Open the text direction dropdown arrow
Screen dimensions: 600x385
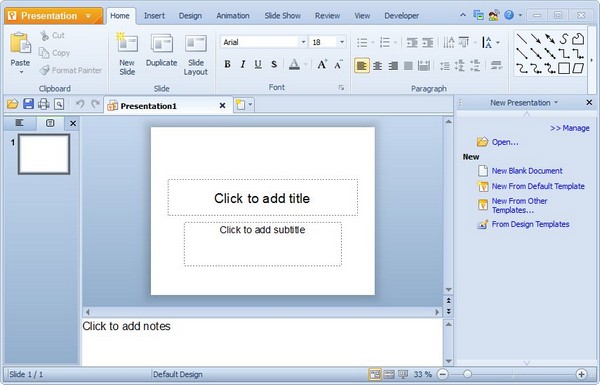click(x=498, y=42)
